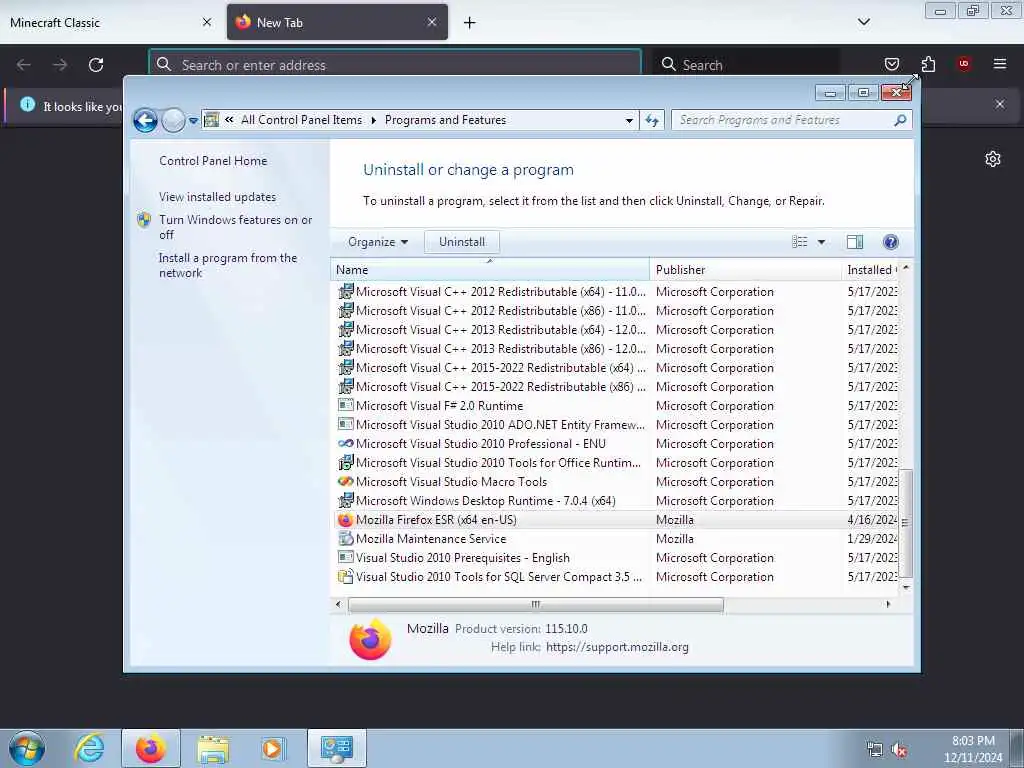
Task: Sort by the Name column header
Action: click(490, 270)
